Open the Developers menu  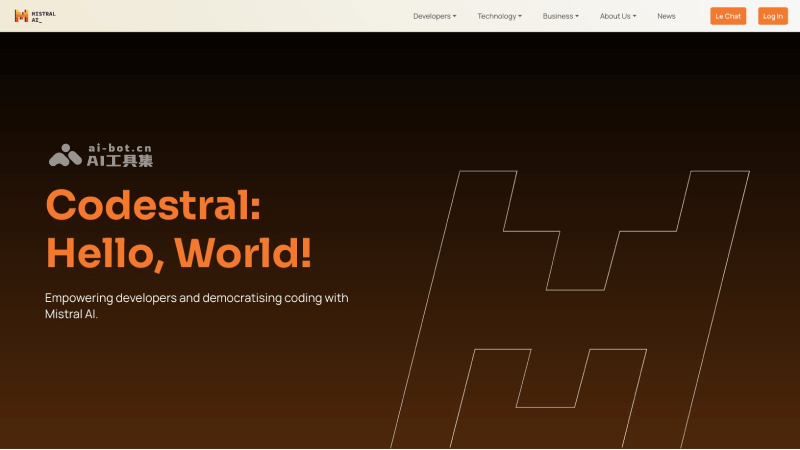pyautogui.click(x=432, y=16)
